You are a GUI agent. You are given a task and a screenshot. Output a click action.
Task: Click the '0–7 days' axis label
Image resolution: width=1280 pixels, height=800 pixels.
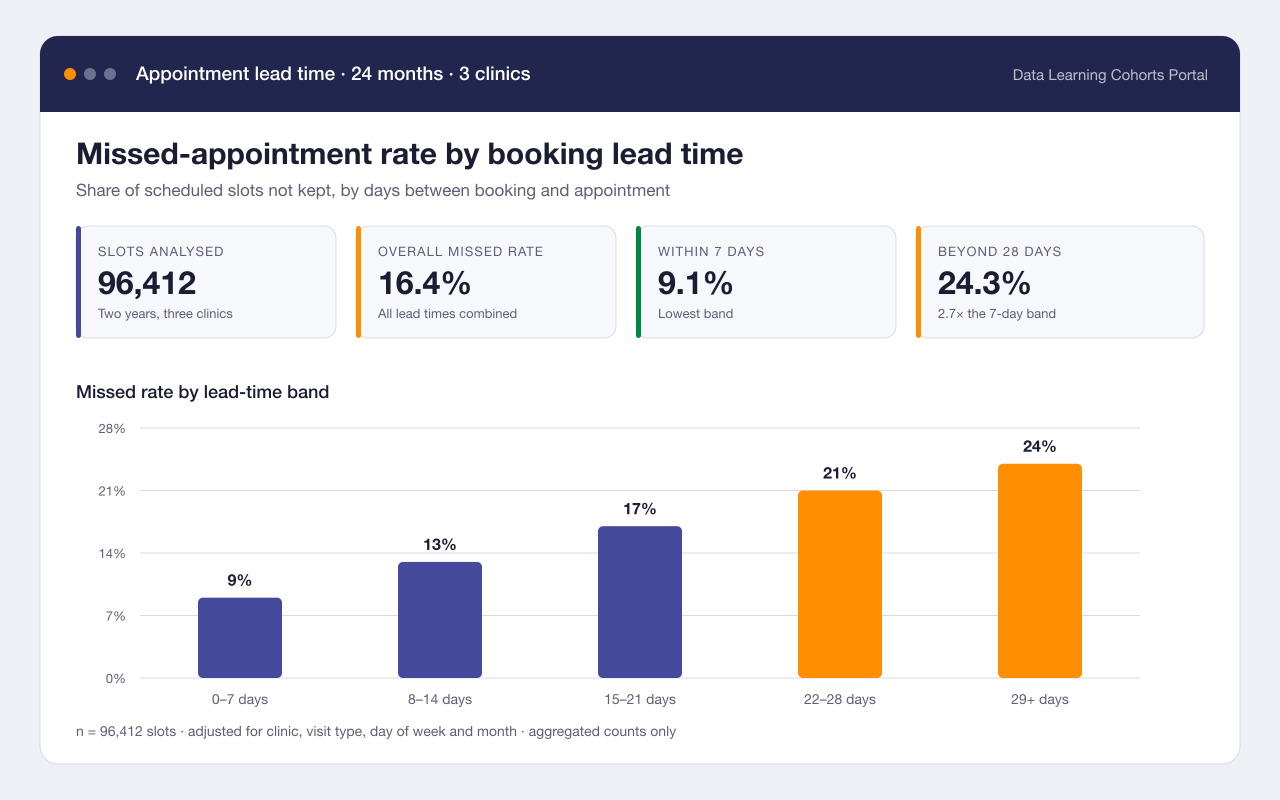tap(240, 699)
